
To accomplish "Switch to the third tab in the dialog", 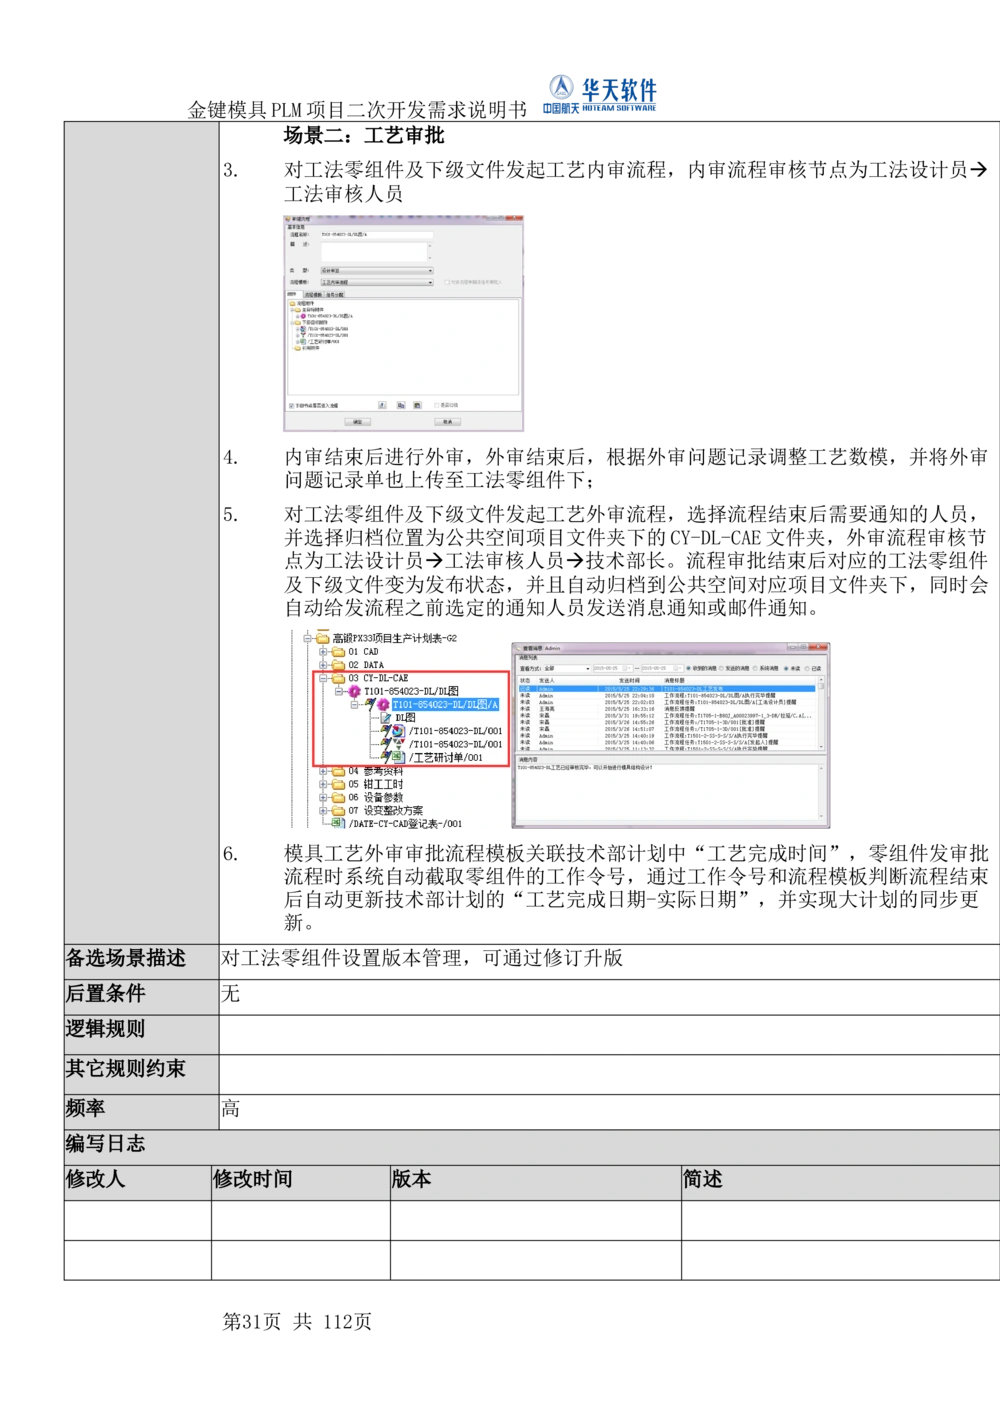I will click(335, 295).
